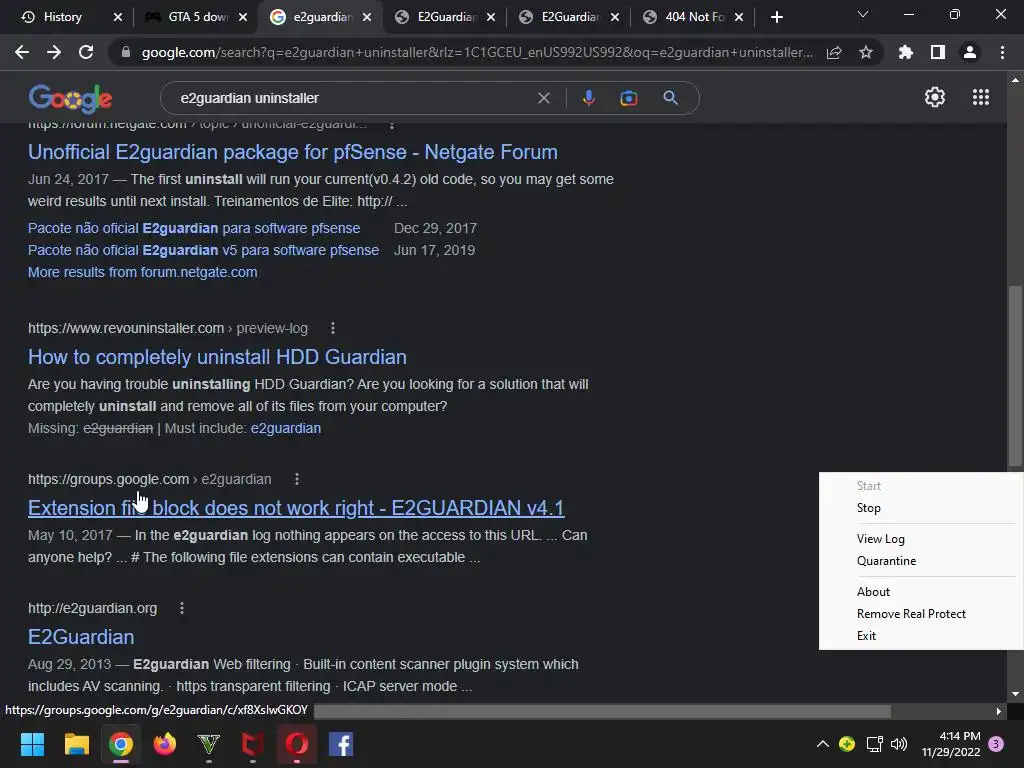This screenshot has height=768, width=1024.
Task: Open options for groups.google.com result
Action: pyautogui.click(x=296, y=479)
